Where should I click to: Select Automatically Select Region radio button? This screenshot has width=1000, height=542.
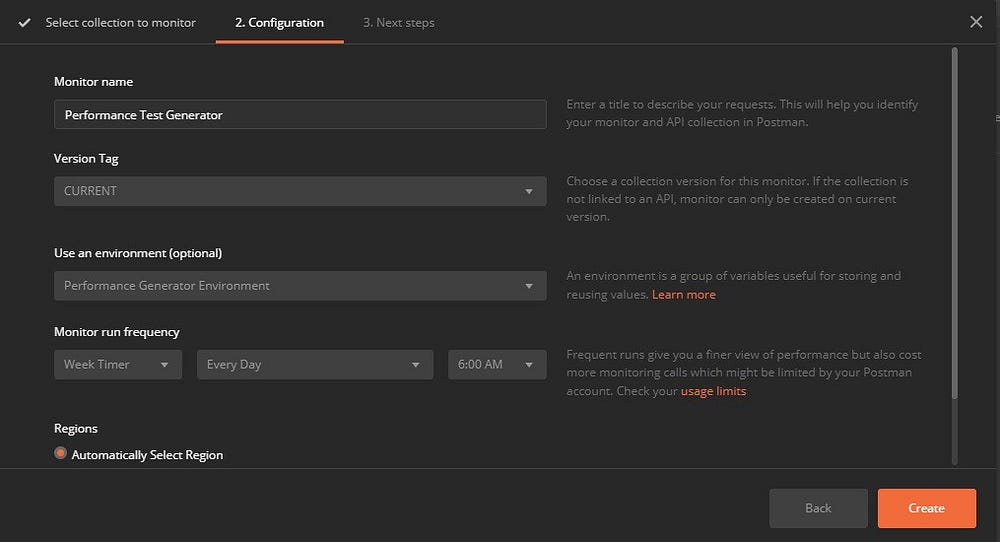[x=61, y=454]
